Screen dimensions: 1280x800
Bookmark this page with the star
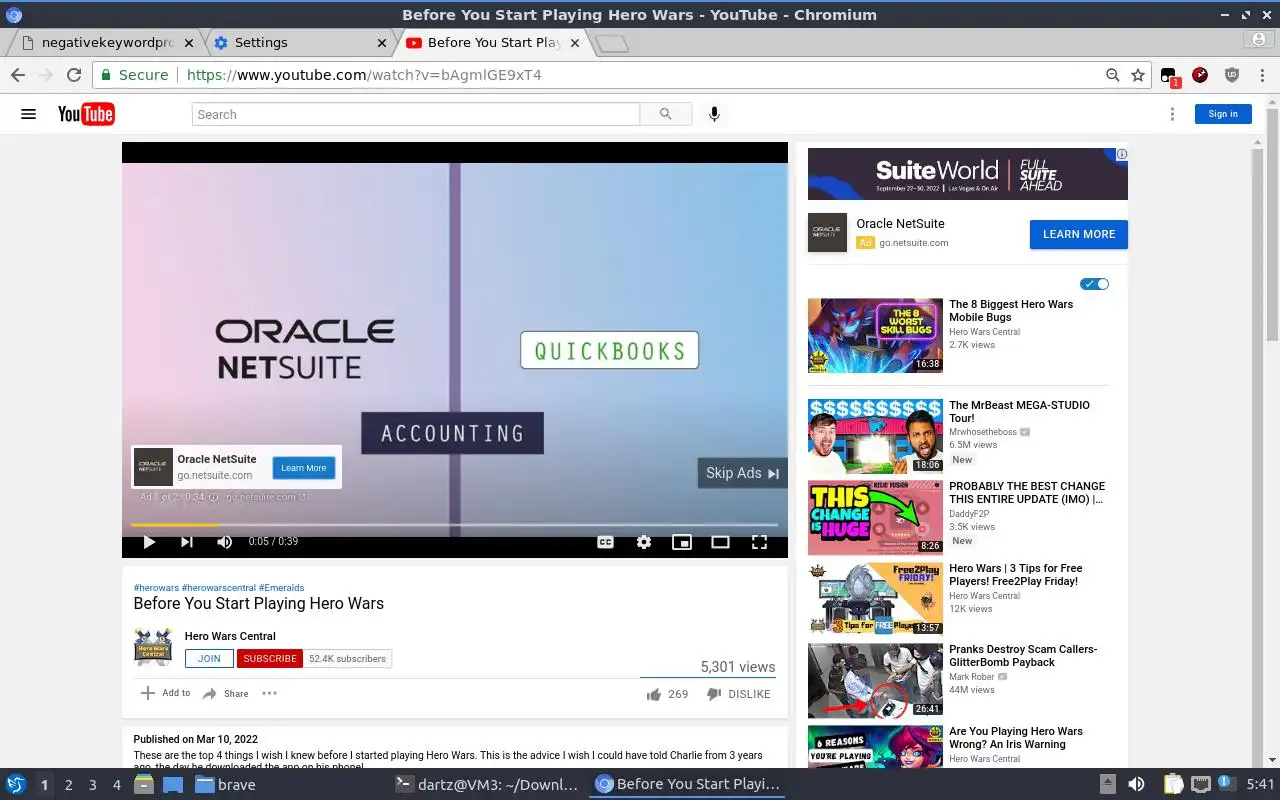click(1138, 75)
